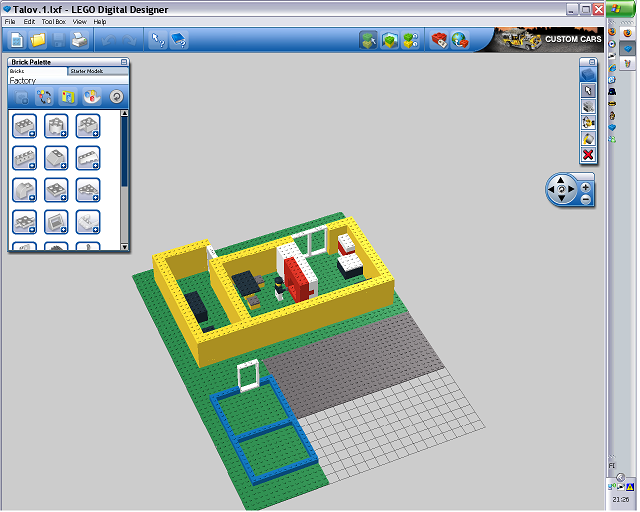Zoom out with minus button
Screen dimensions: 640x512
coord(585,200)
